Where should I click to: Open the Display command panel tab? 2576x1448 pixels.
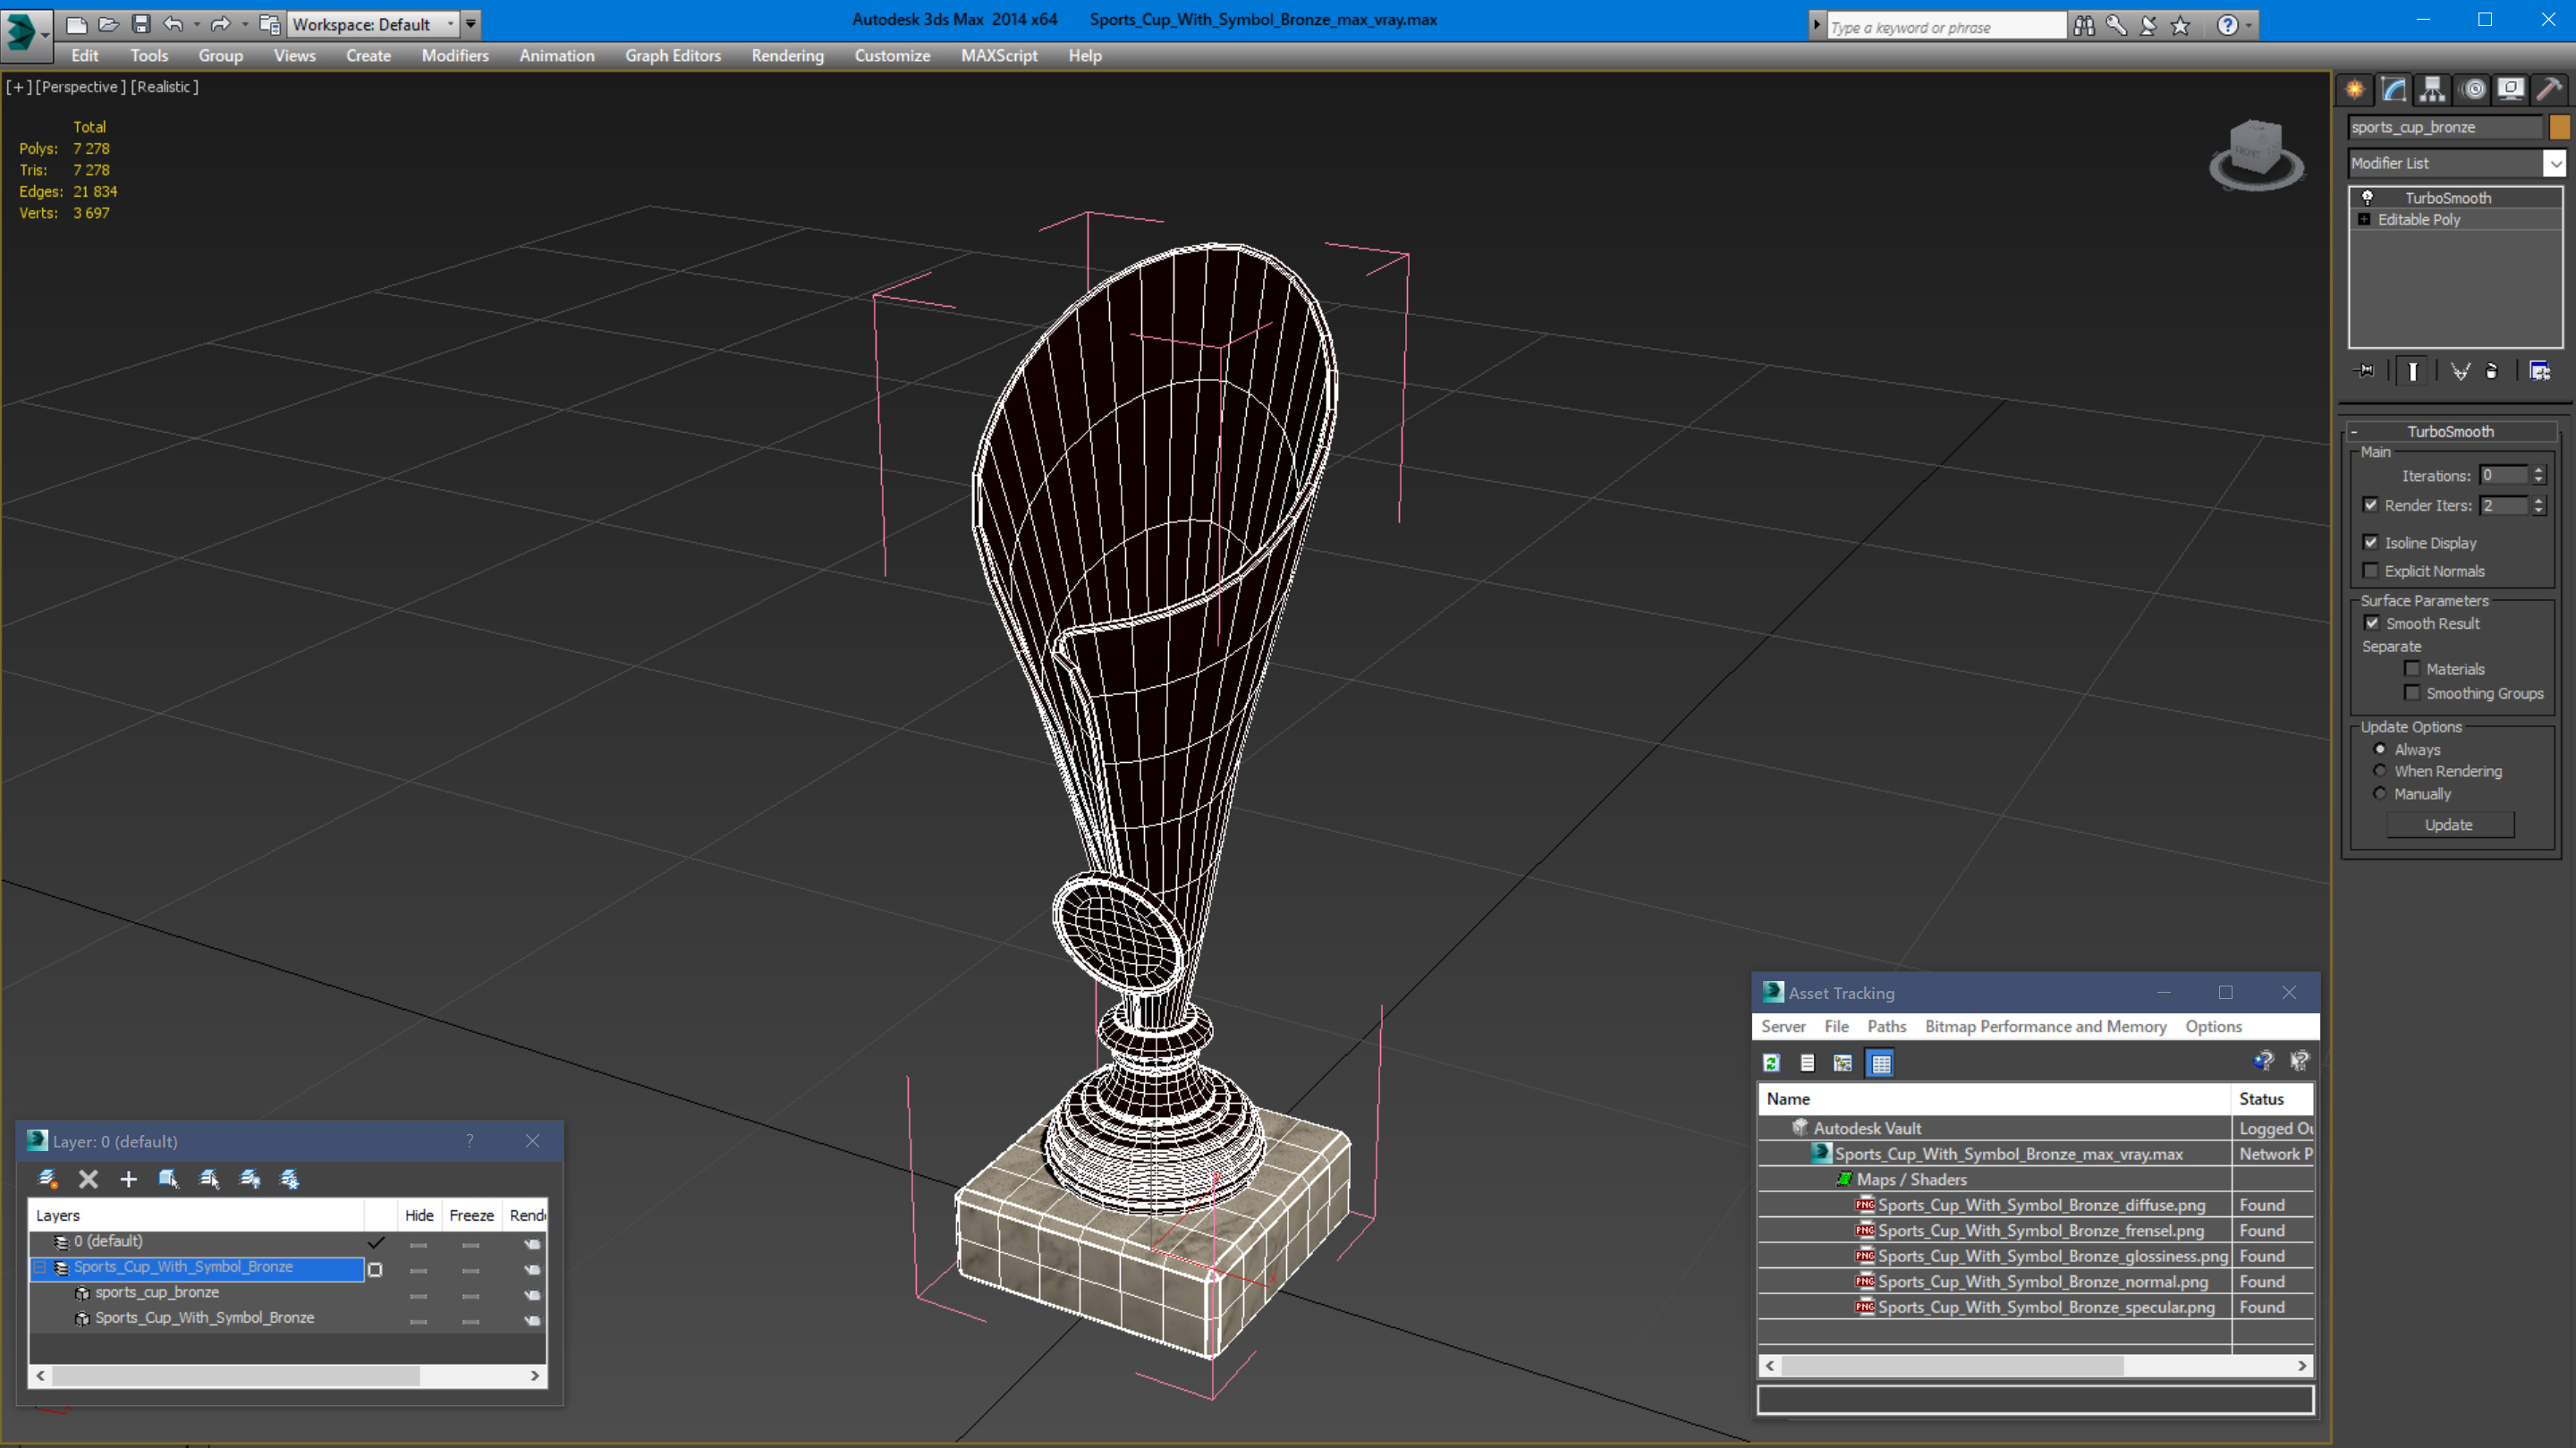[2510, 90]
